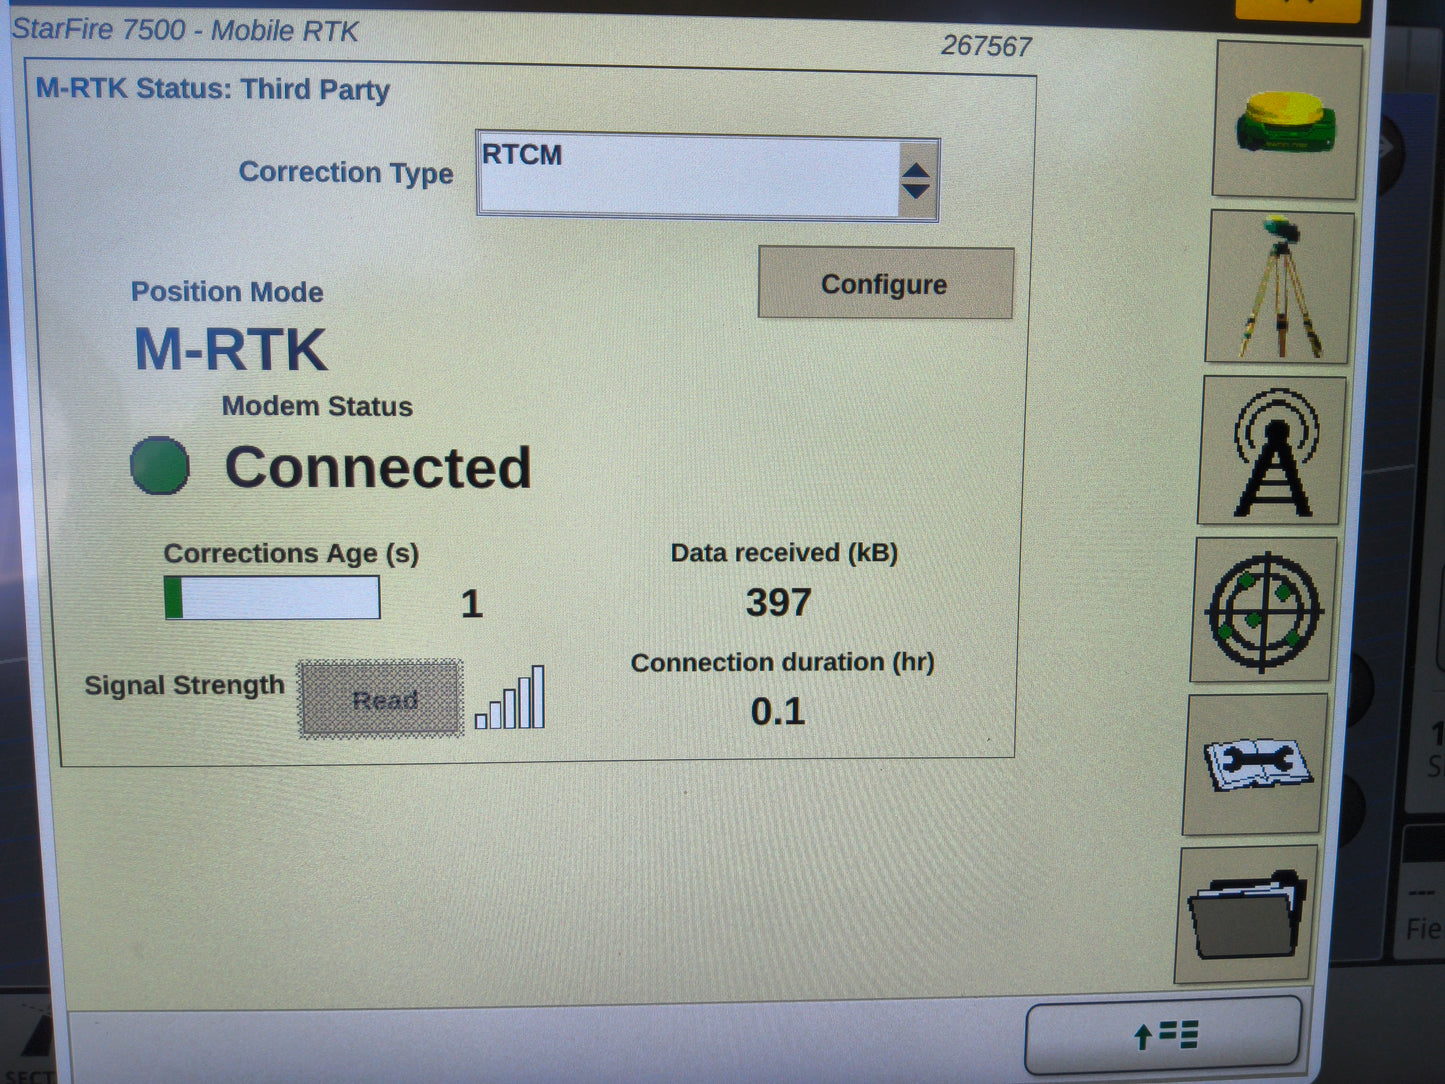
Task: Click the Configure button
Action: (885, 284)
